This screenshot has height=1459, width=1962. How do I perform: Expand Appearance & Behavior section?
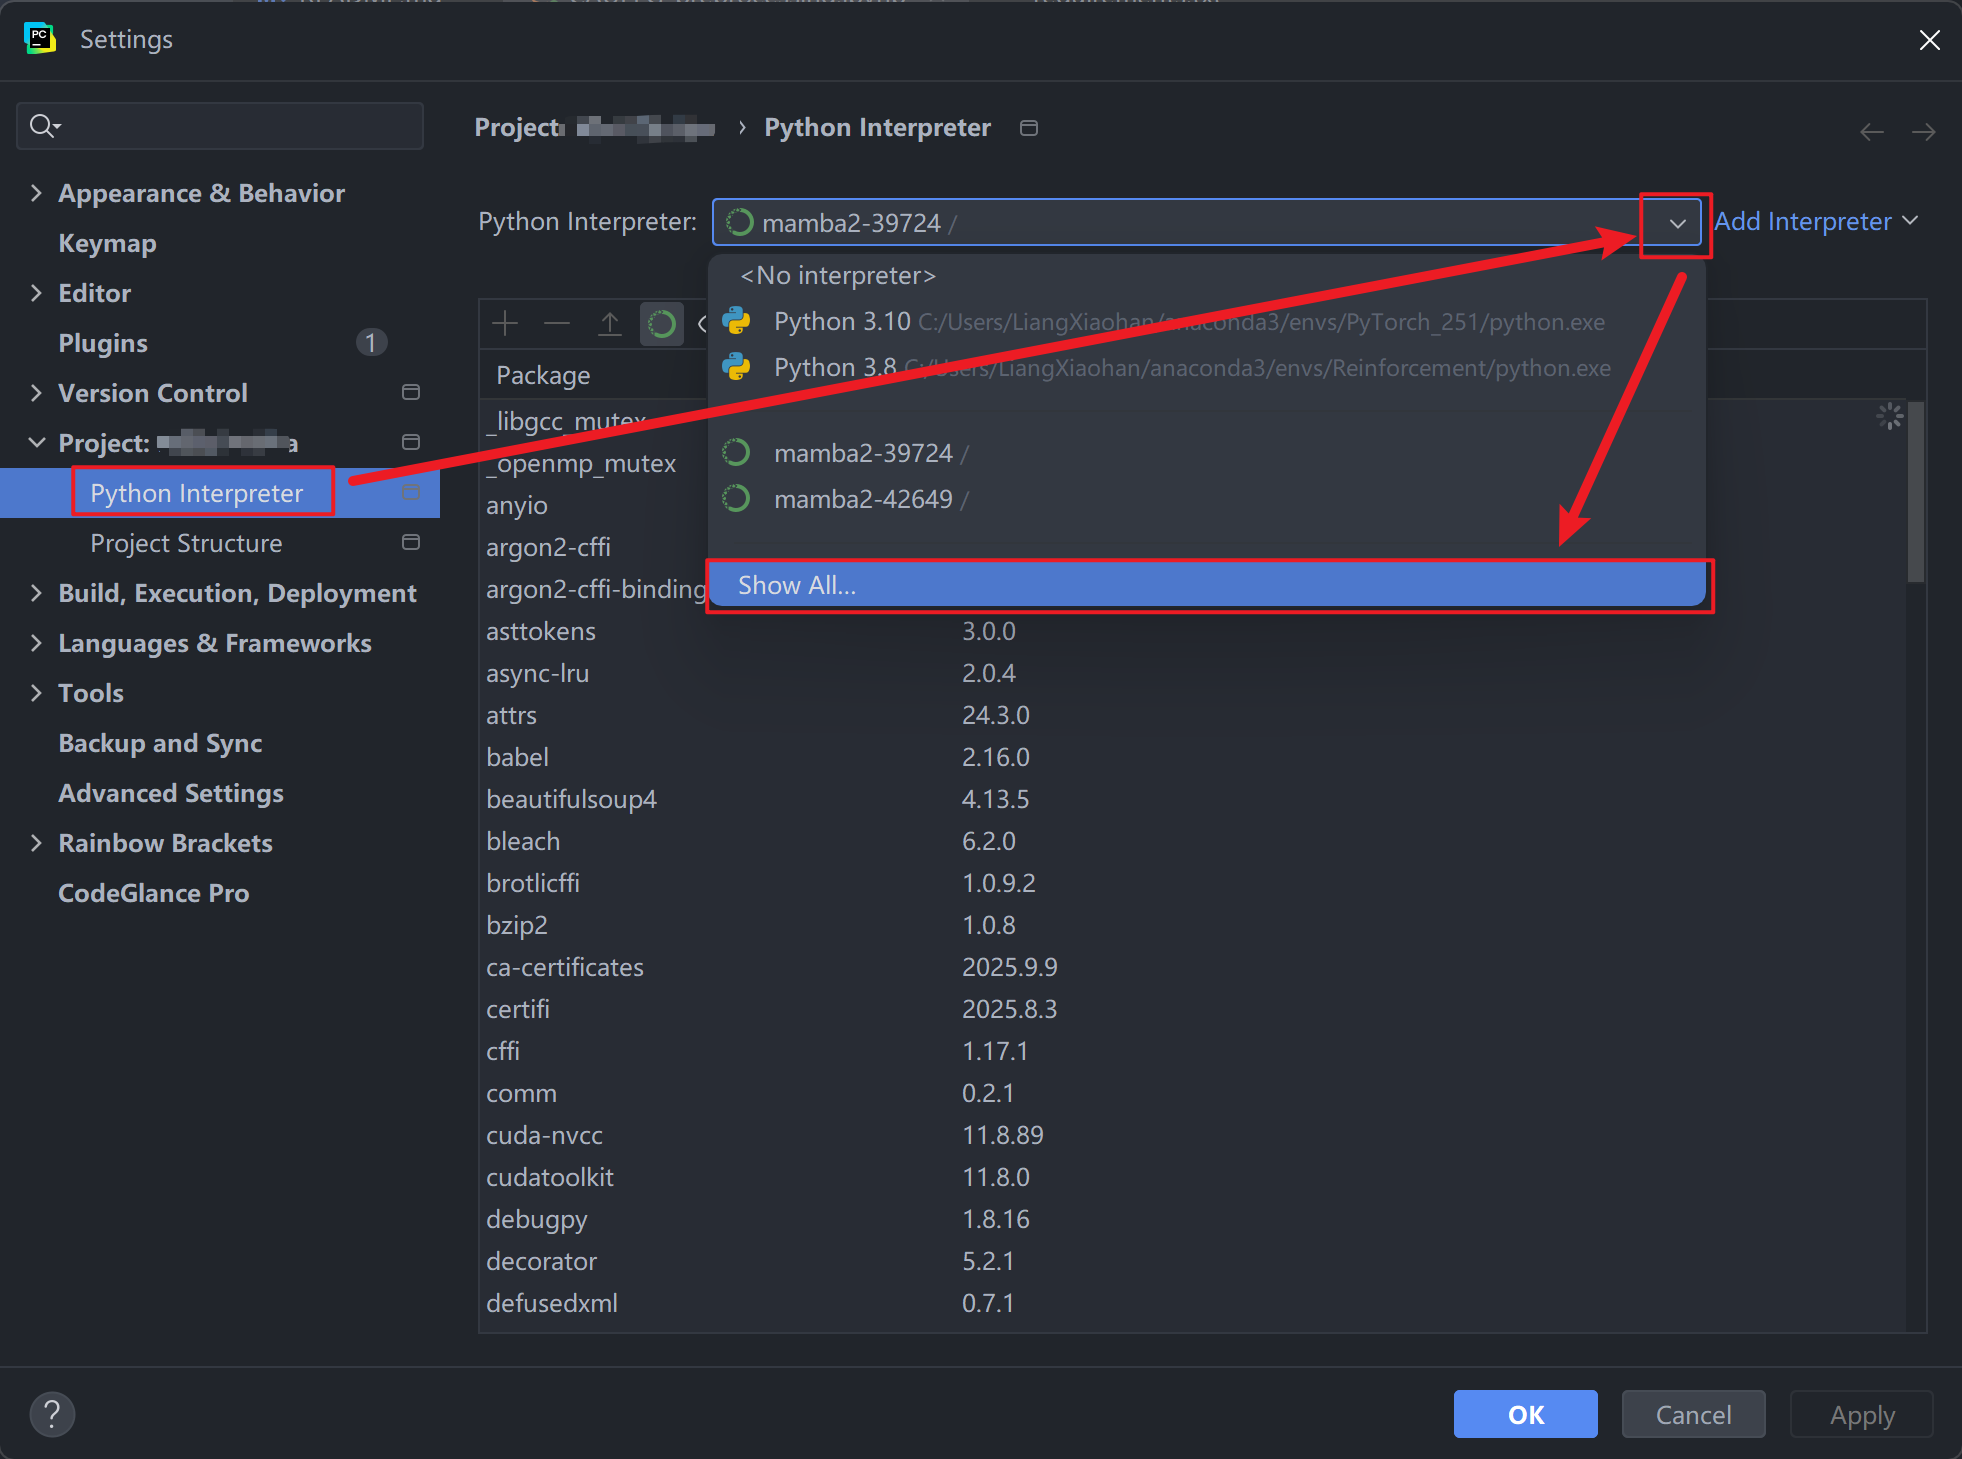point(36,193)
